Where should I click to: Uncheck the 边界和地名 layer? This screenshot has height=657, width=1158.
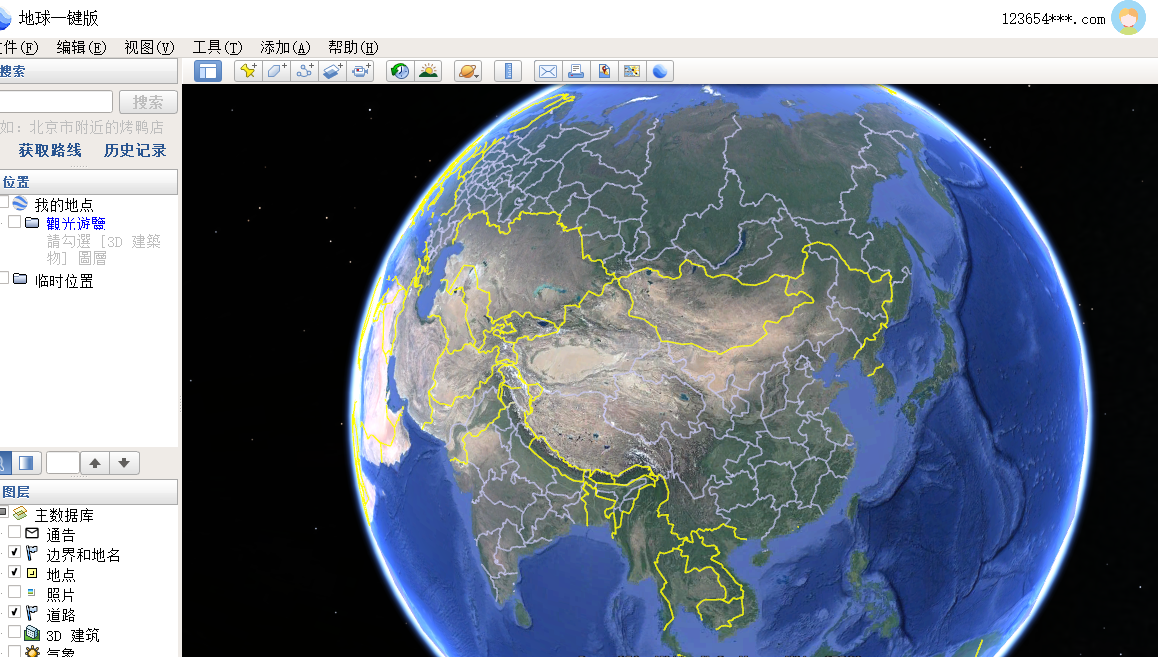pyautogui.click(x=14, y=551)
